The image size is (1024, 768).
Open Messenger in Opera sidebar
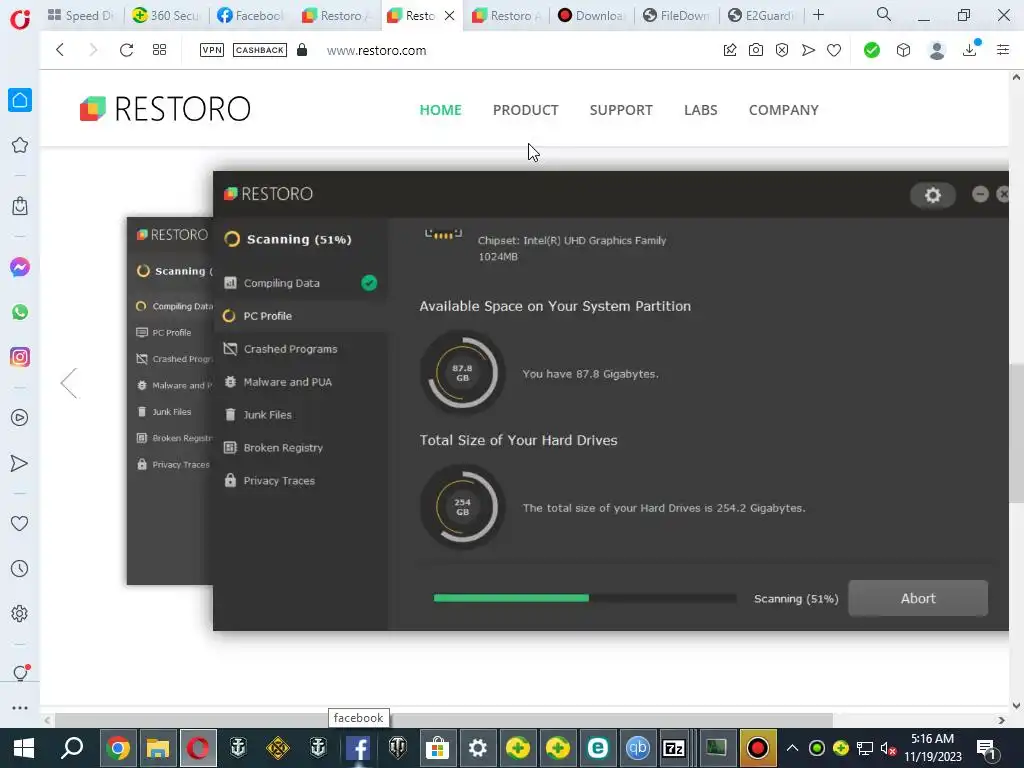[20, 267]
